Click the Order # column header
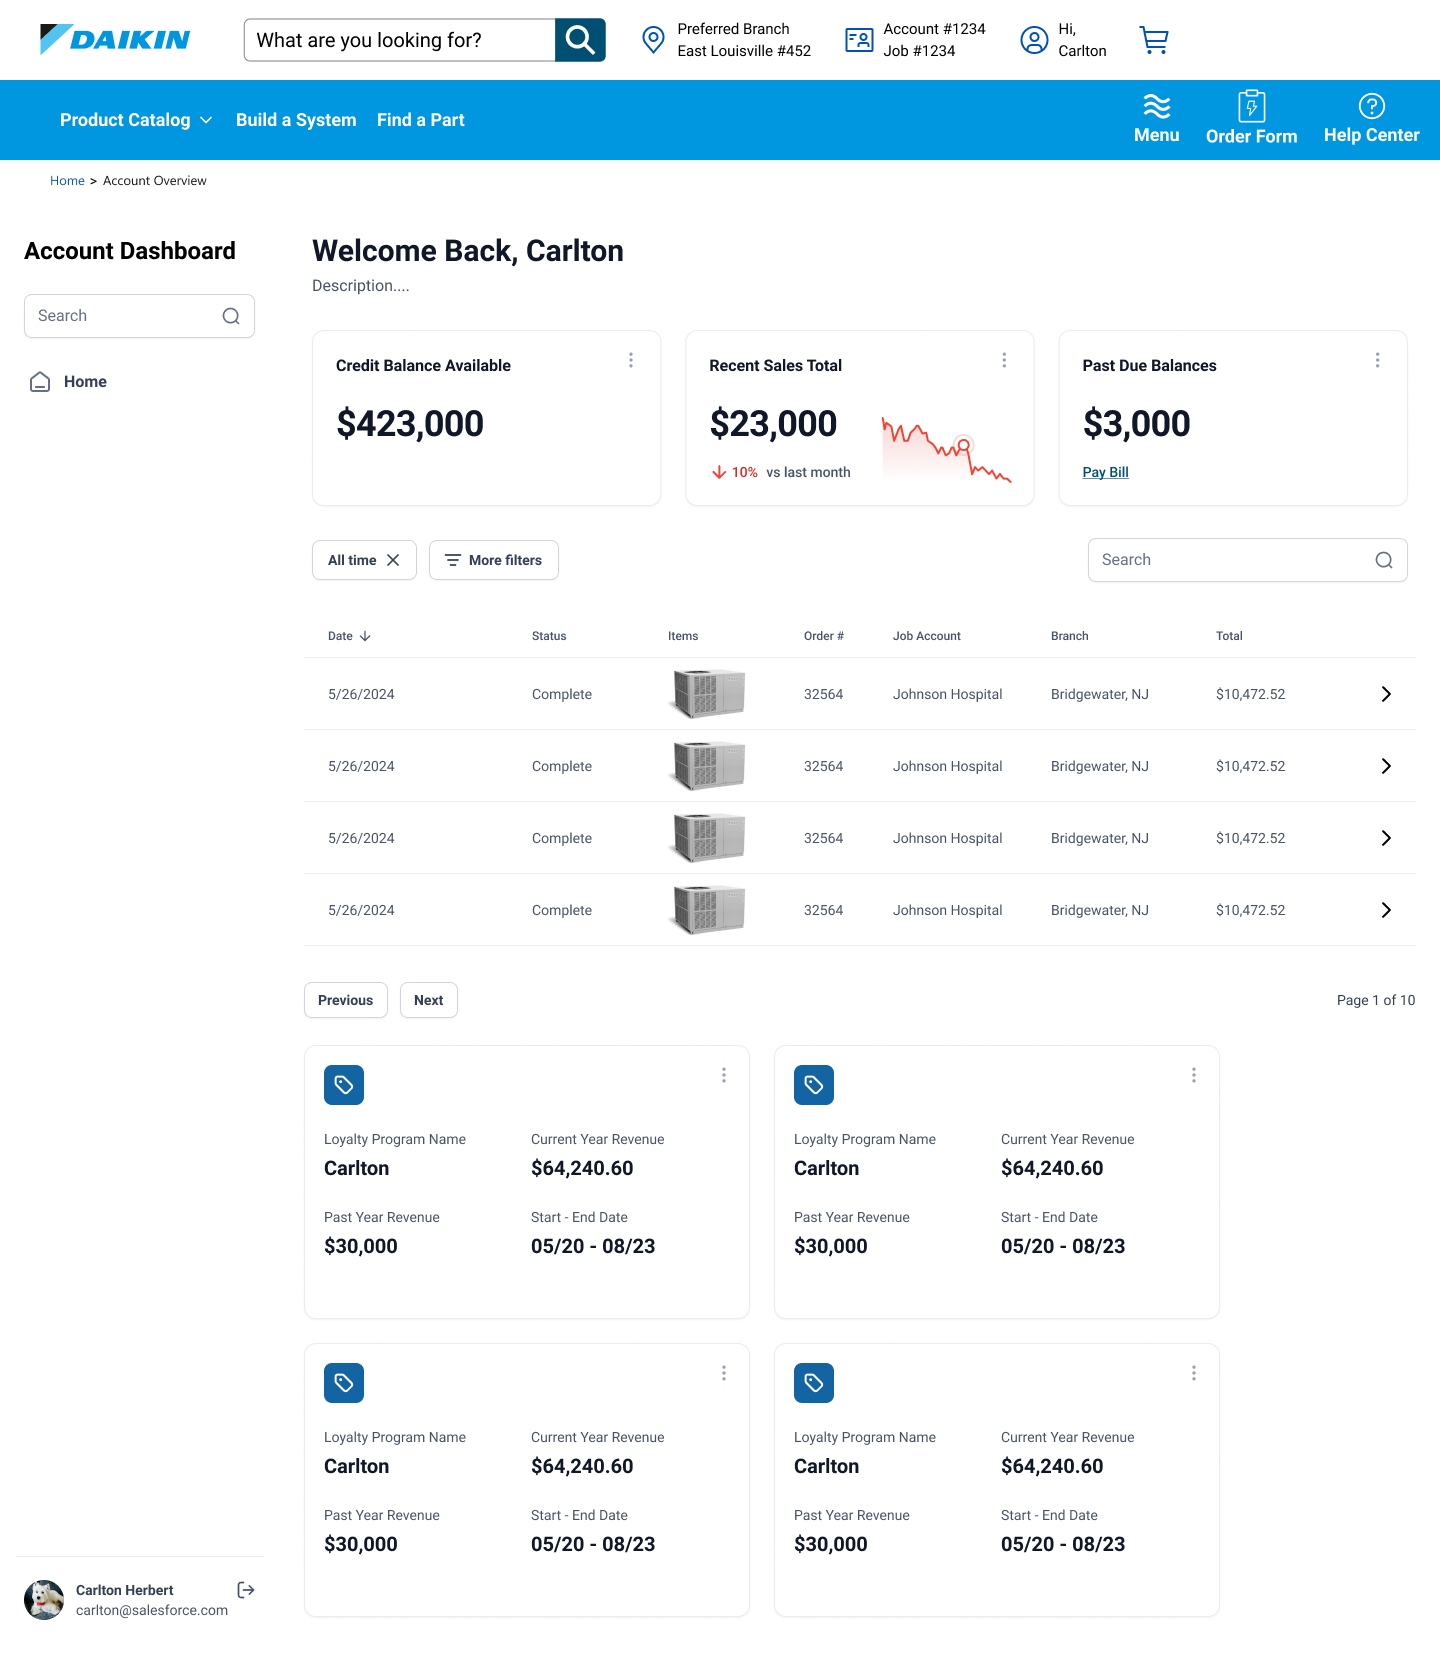Image resolution: width=1440 pixels, height=1655 pixels. 824,636
